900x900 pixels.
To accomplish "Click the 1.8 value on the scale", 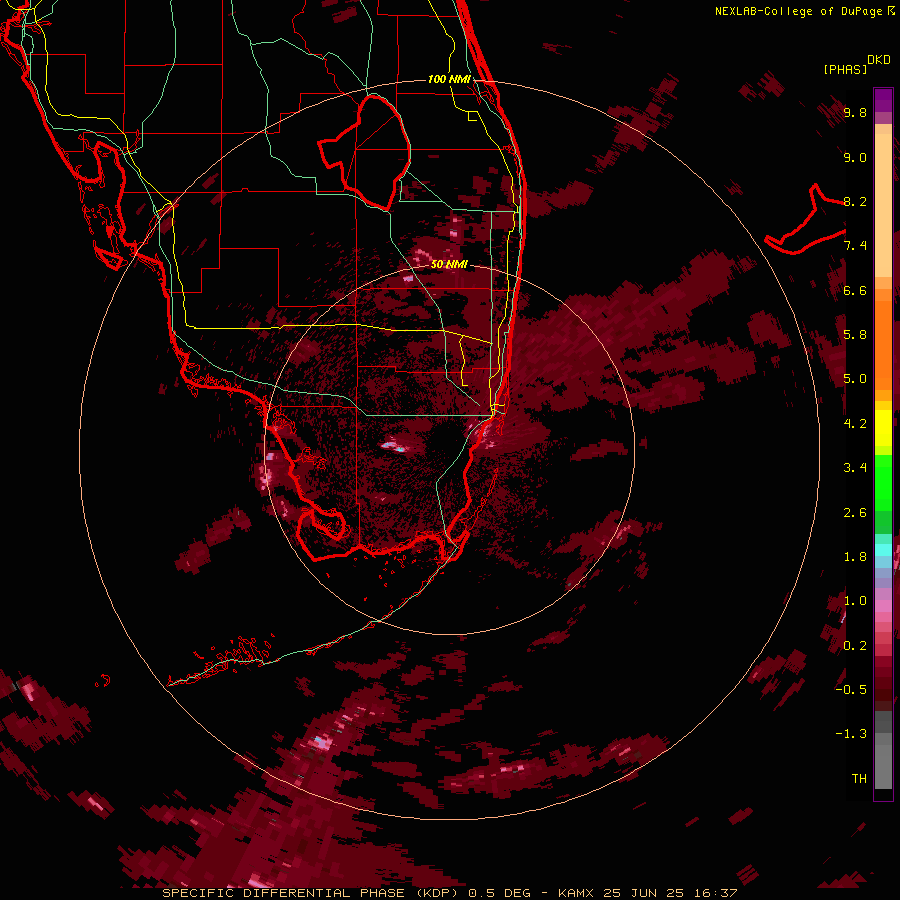I will pyautogui.click(x=855, y=557).
